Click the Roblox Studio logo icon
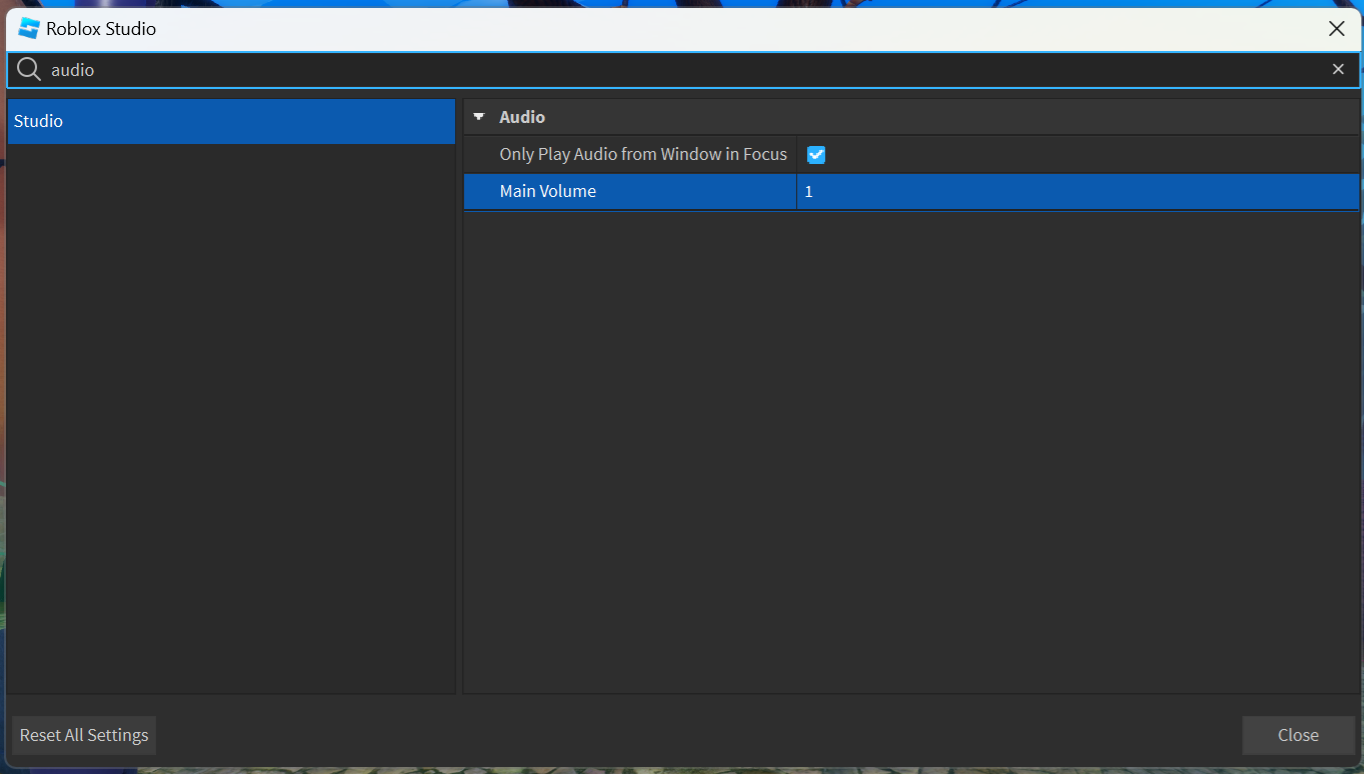This screenshot has width=1364, height=774. pyautogui.click(x=29, y=28)
